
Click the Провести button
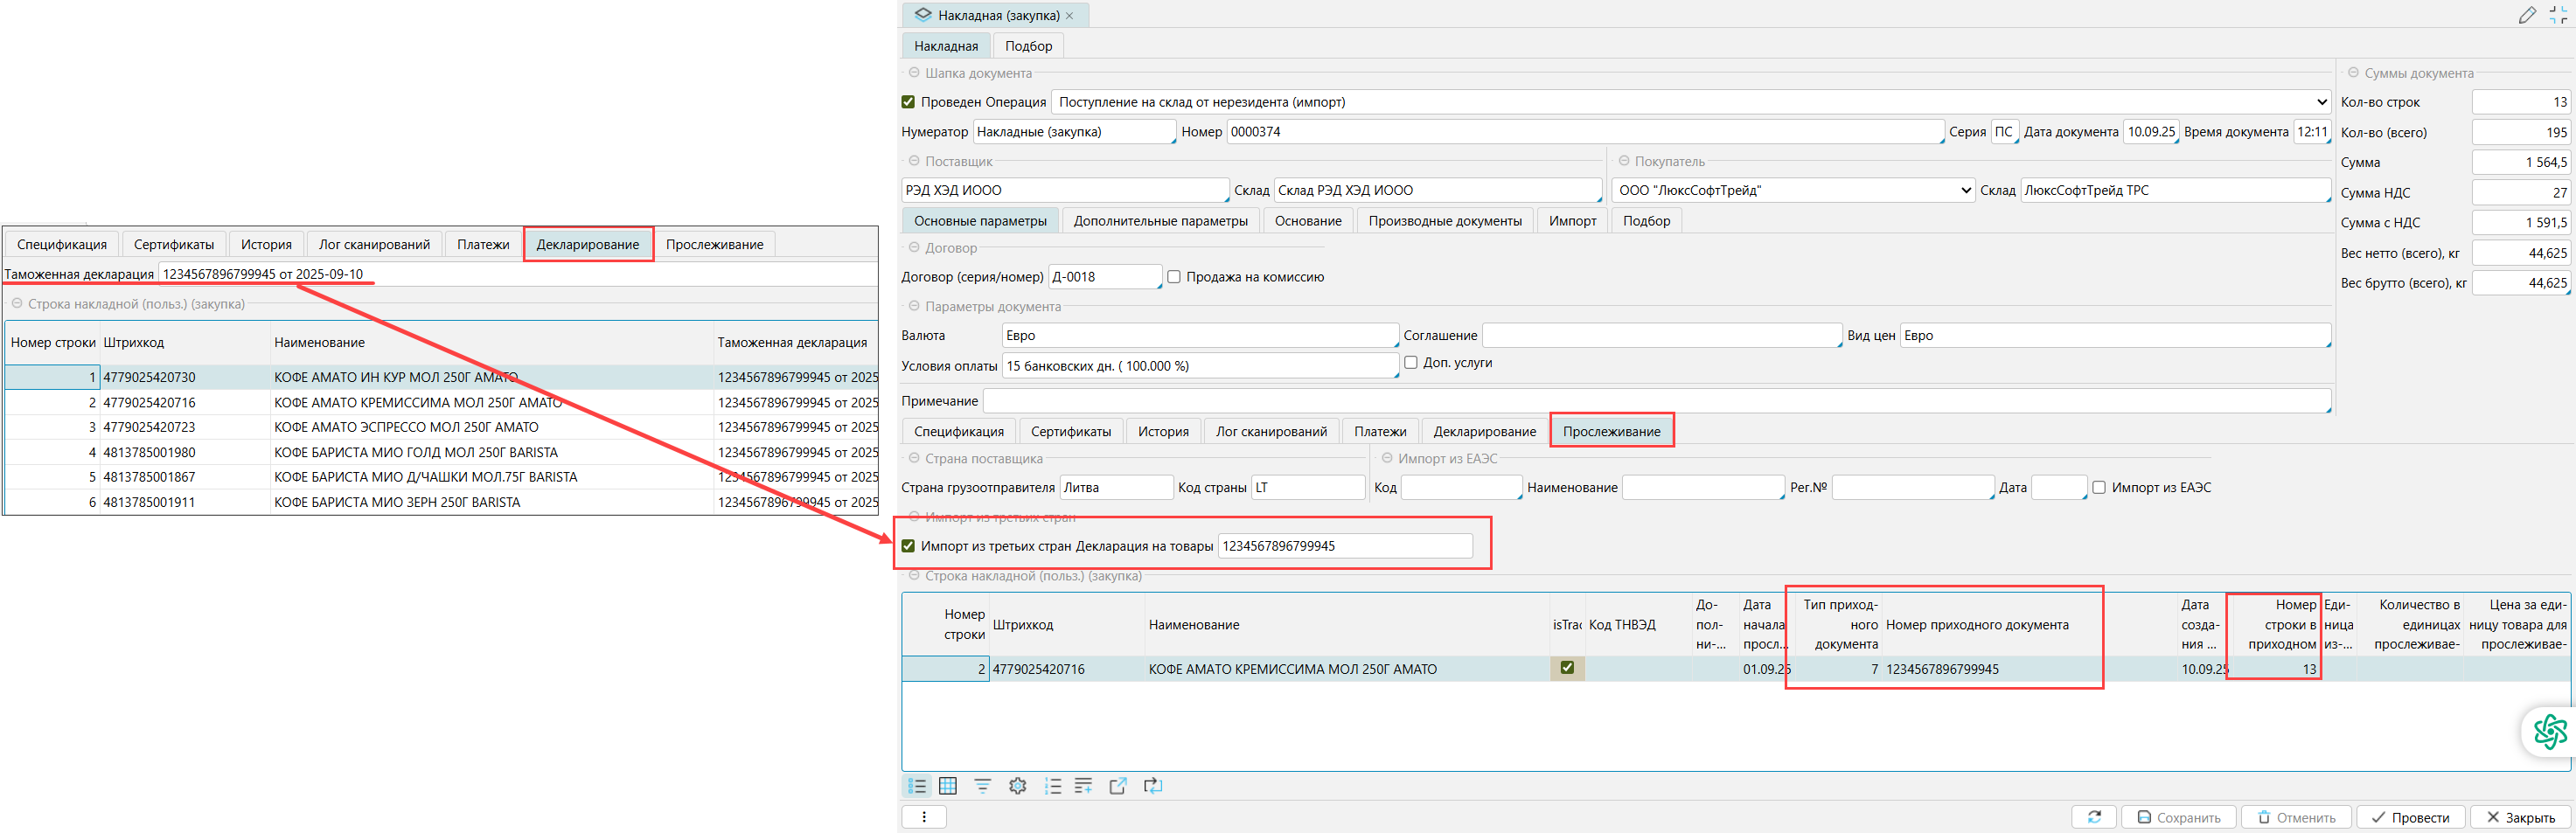pos(2410,817)
